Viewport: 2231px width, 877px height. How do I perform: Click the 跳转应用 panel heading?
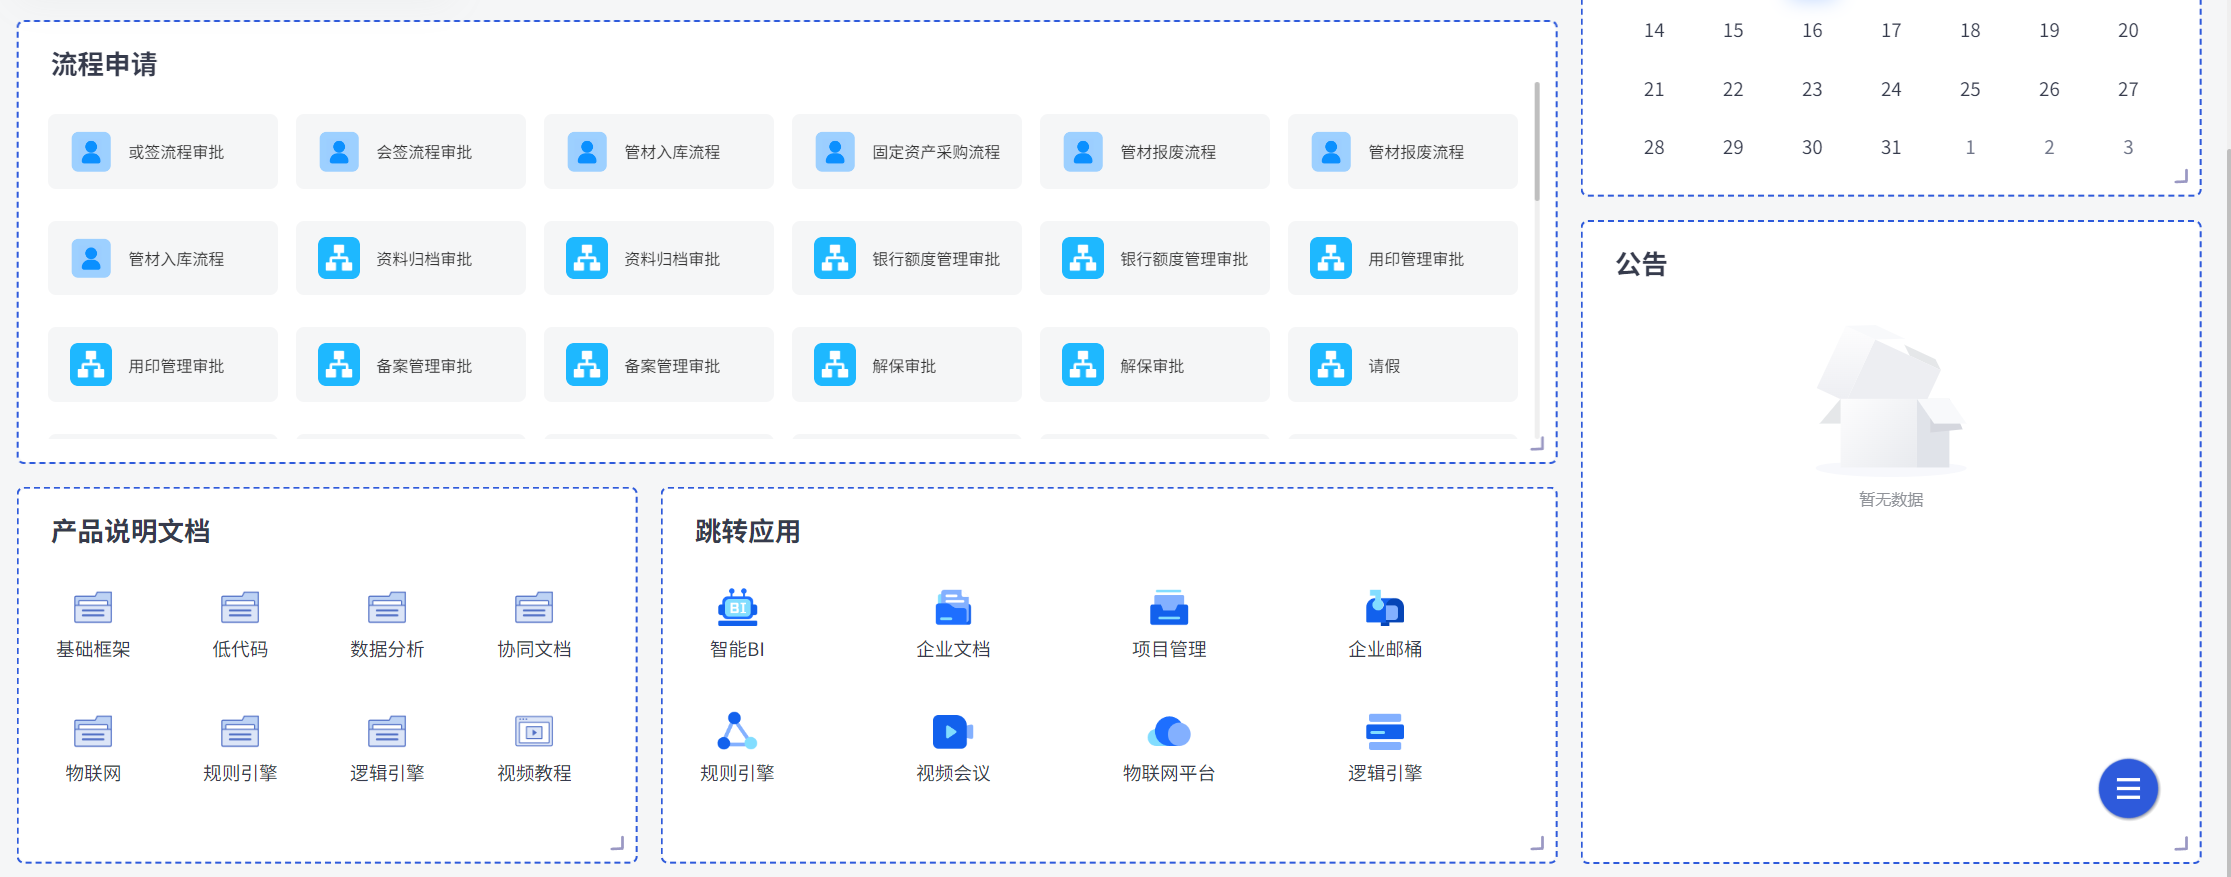click(x=748, y=532)
